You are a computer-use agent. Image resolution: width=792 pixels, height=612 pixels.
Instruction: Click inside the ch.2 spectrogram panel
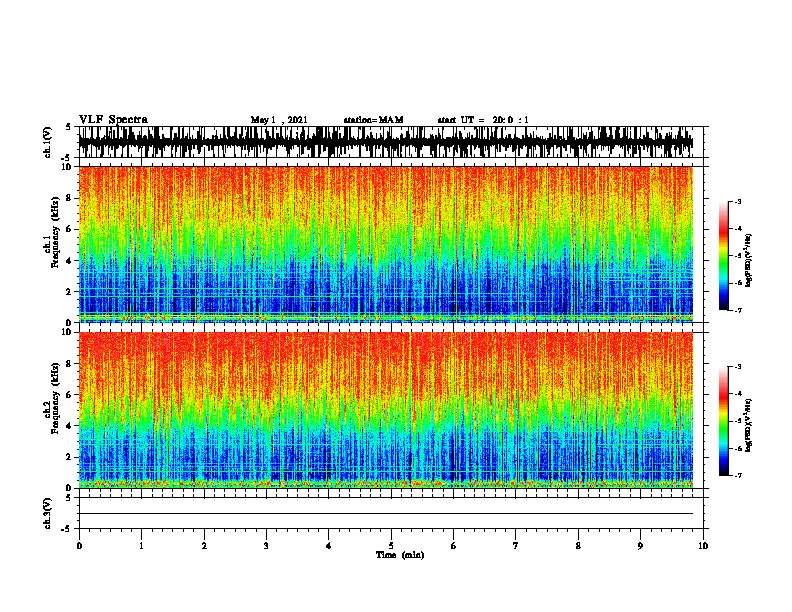click(385, 410)
